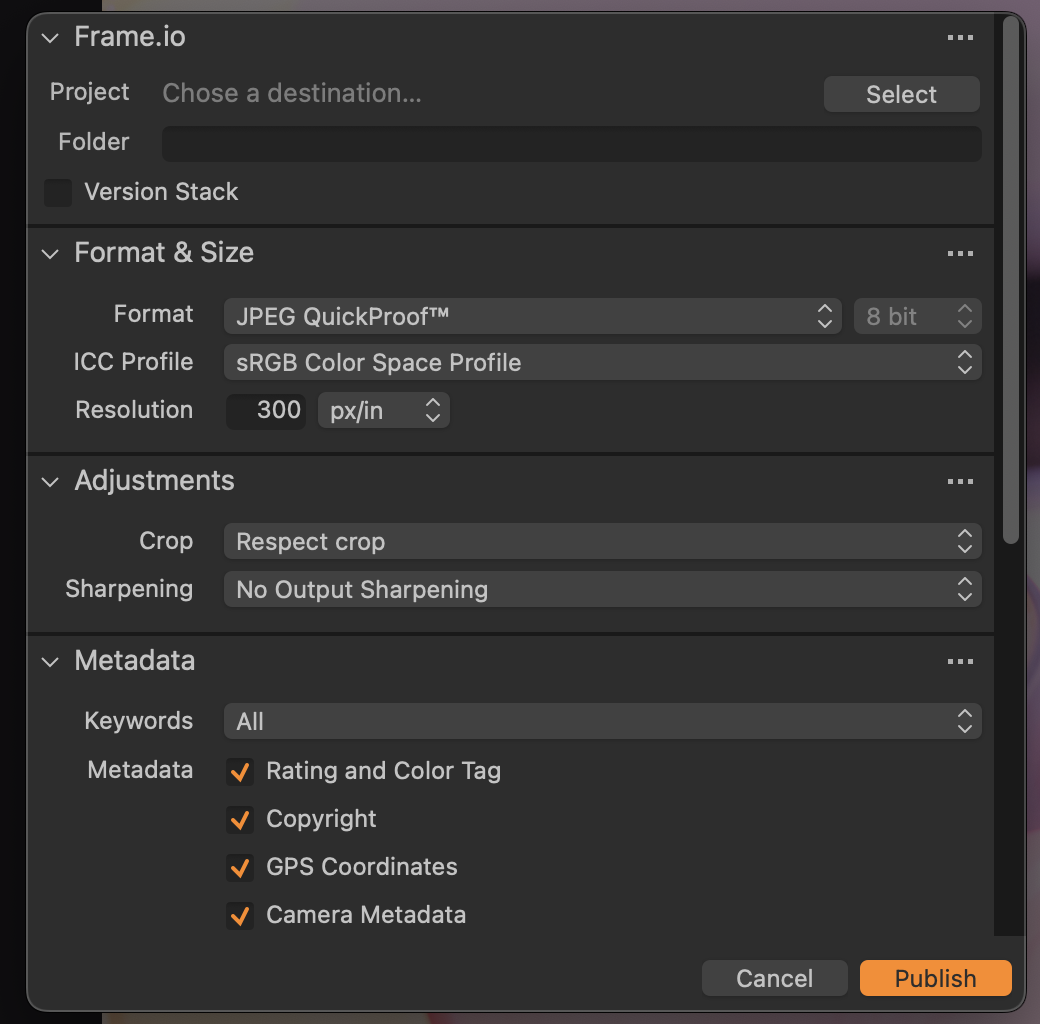This screenshot has height=1024, width=1040.
Task: Click the Format & Size section title
Action: coord(164,253)
